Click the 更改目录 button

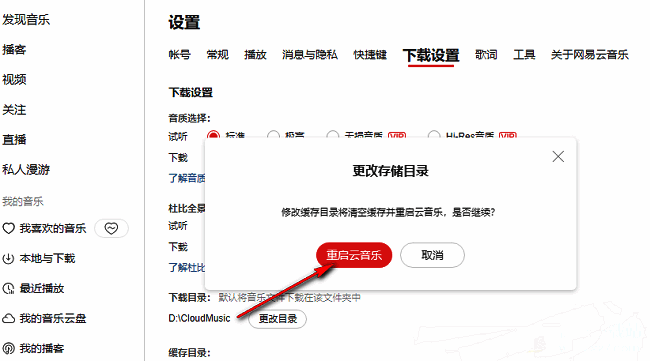278,319
